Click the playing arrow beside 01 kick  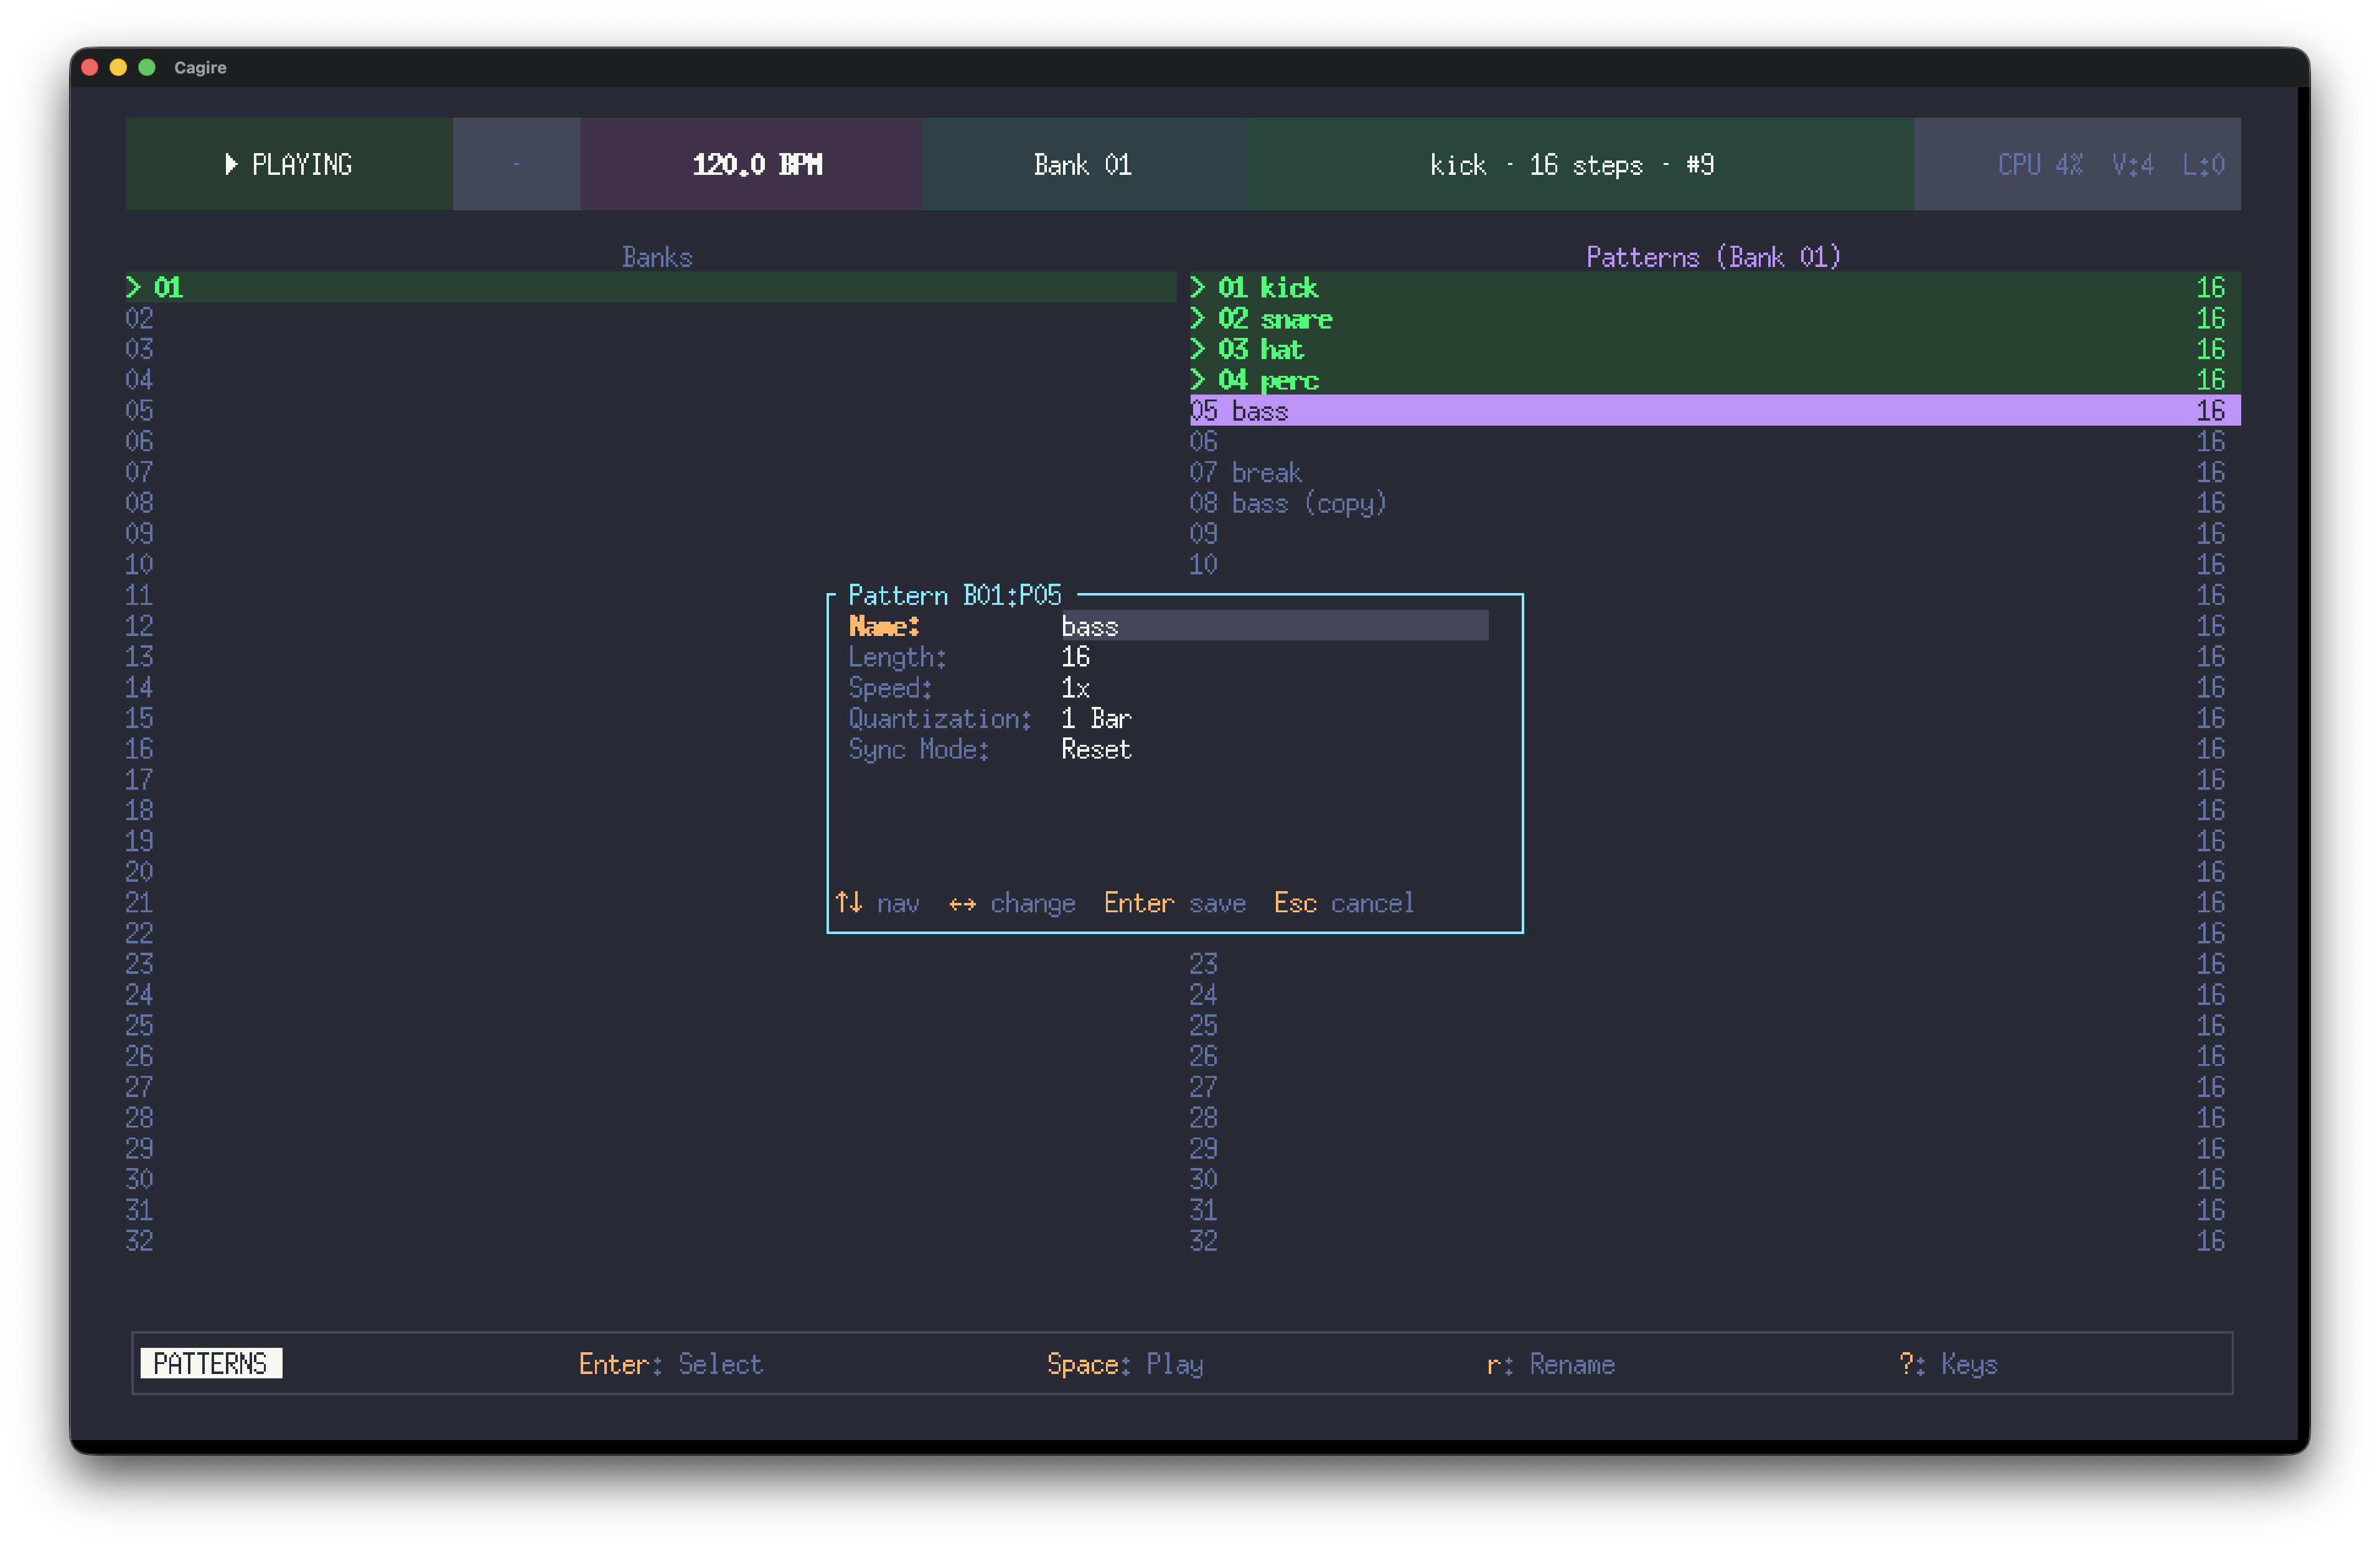(1197, 288)
